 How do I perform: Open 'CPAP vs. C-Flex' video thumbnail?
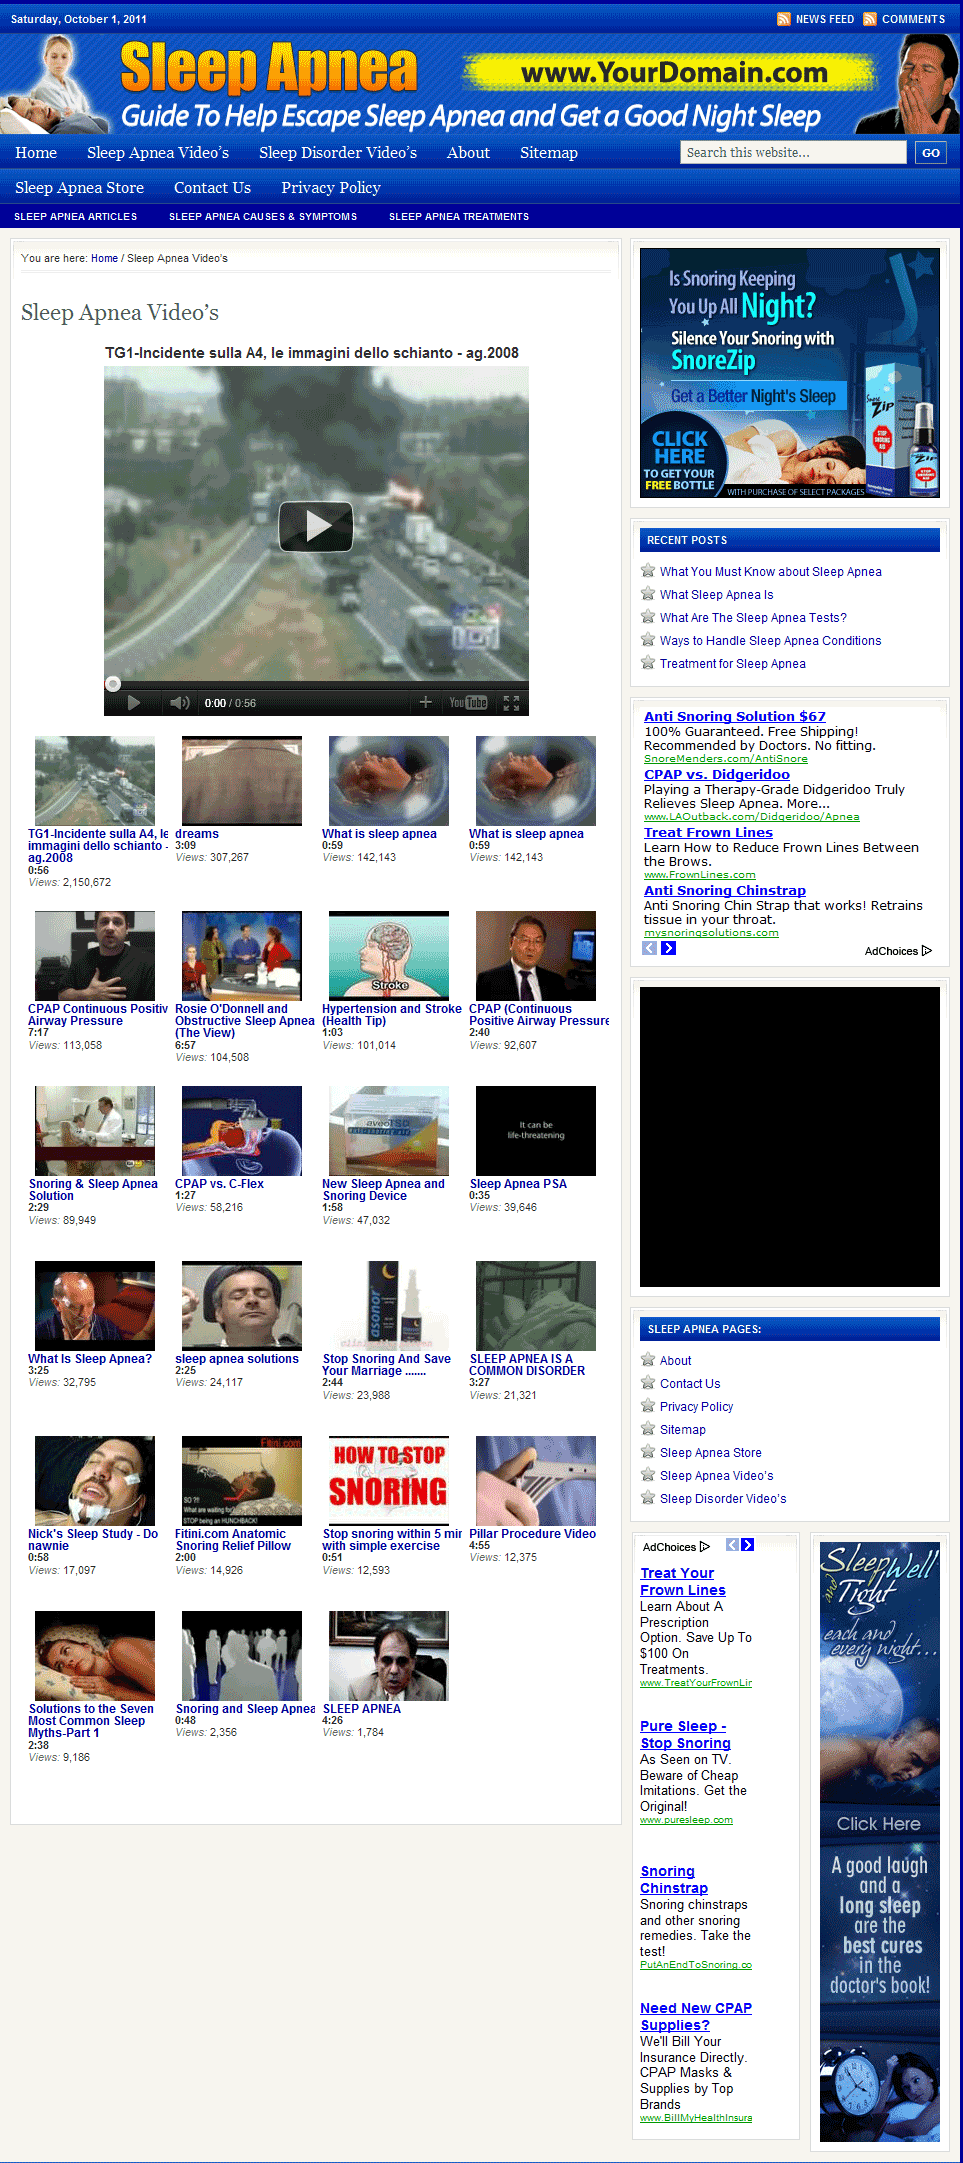[x=242, y=1131]
